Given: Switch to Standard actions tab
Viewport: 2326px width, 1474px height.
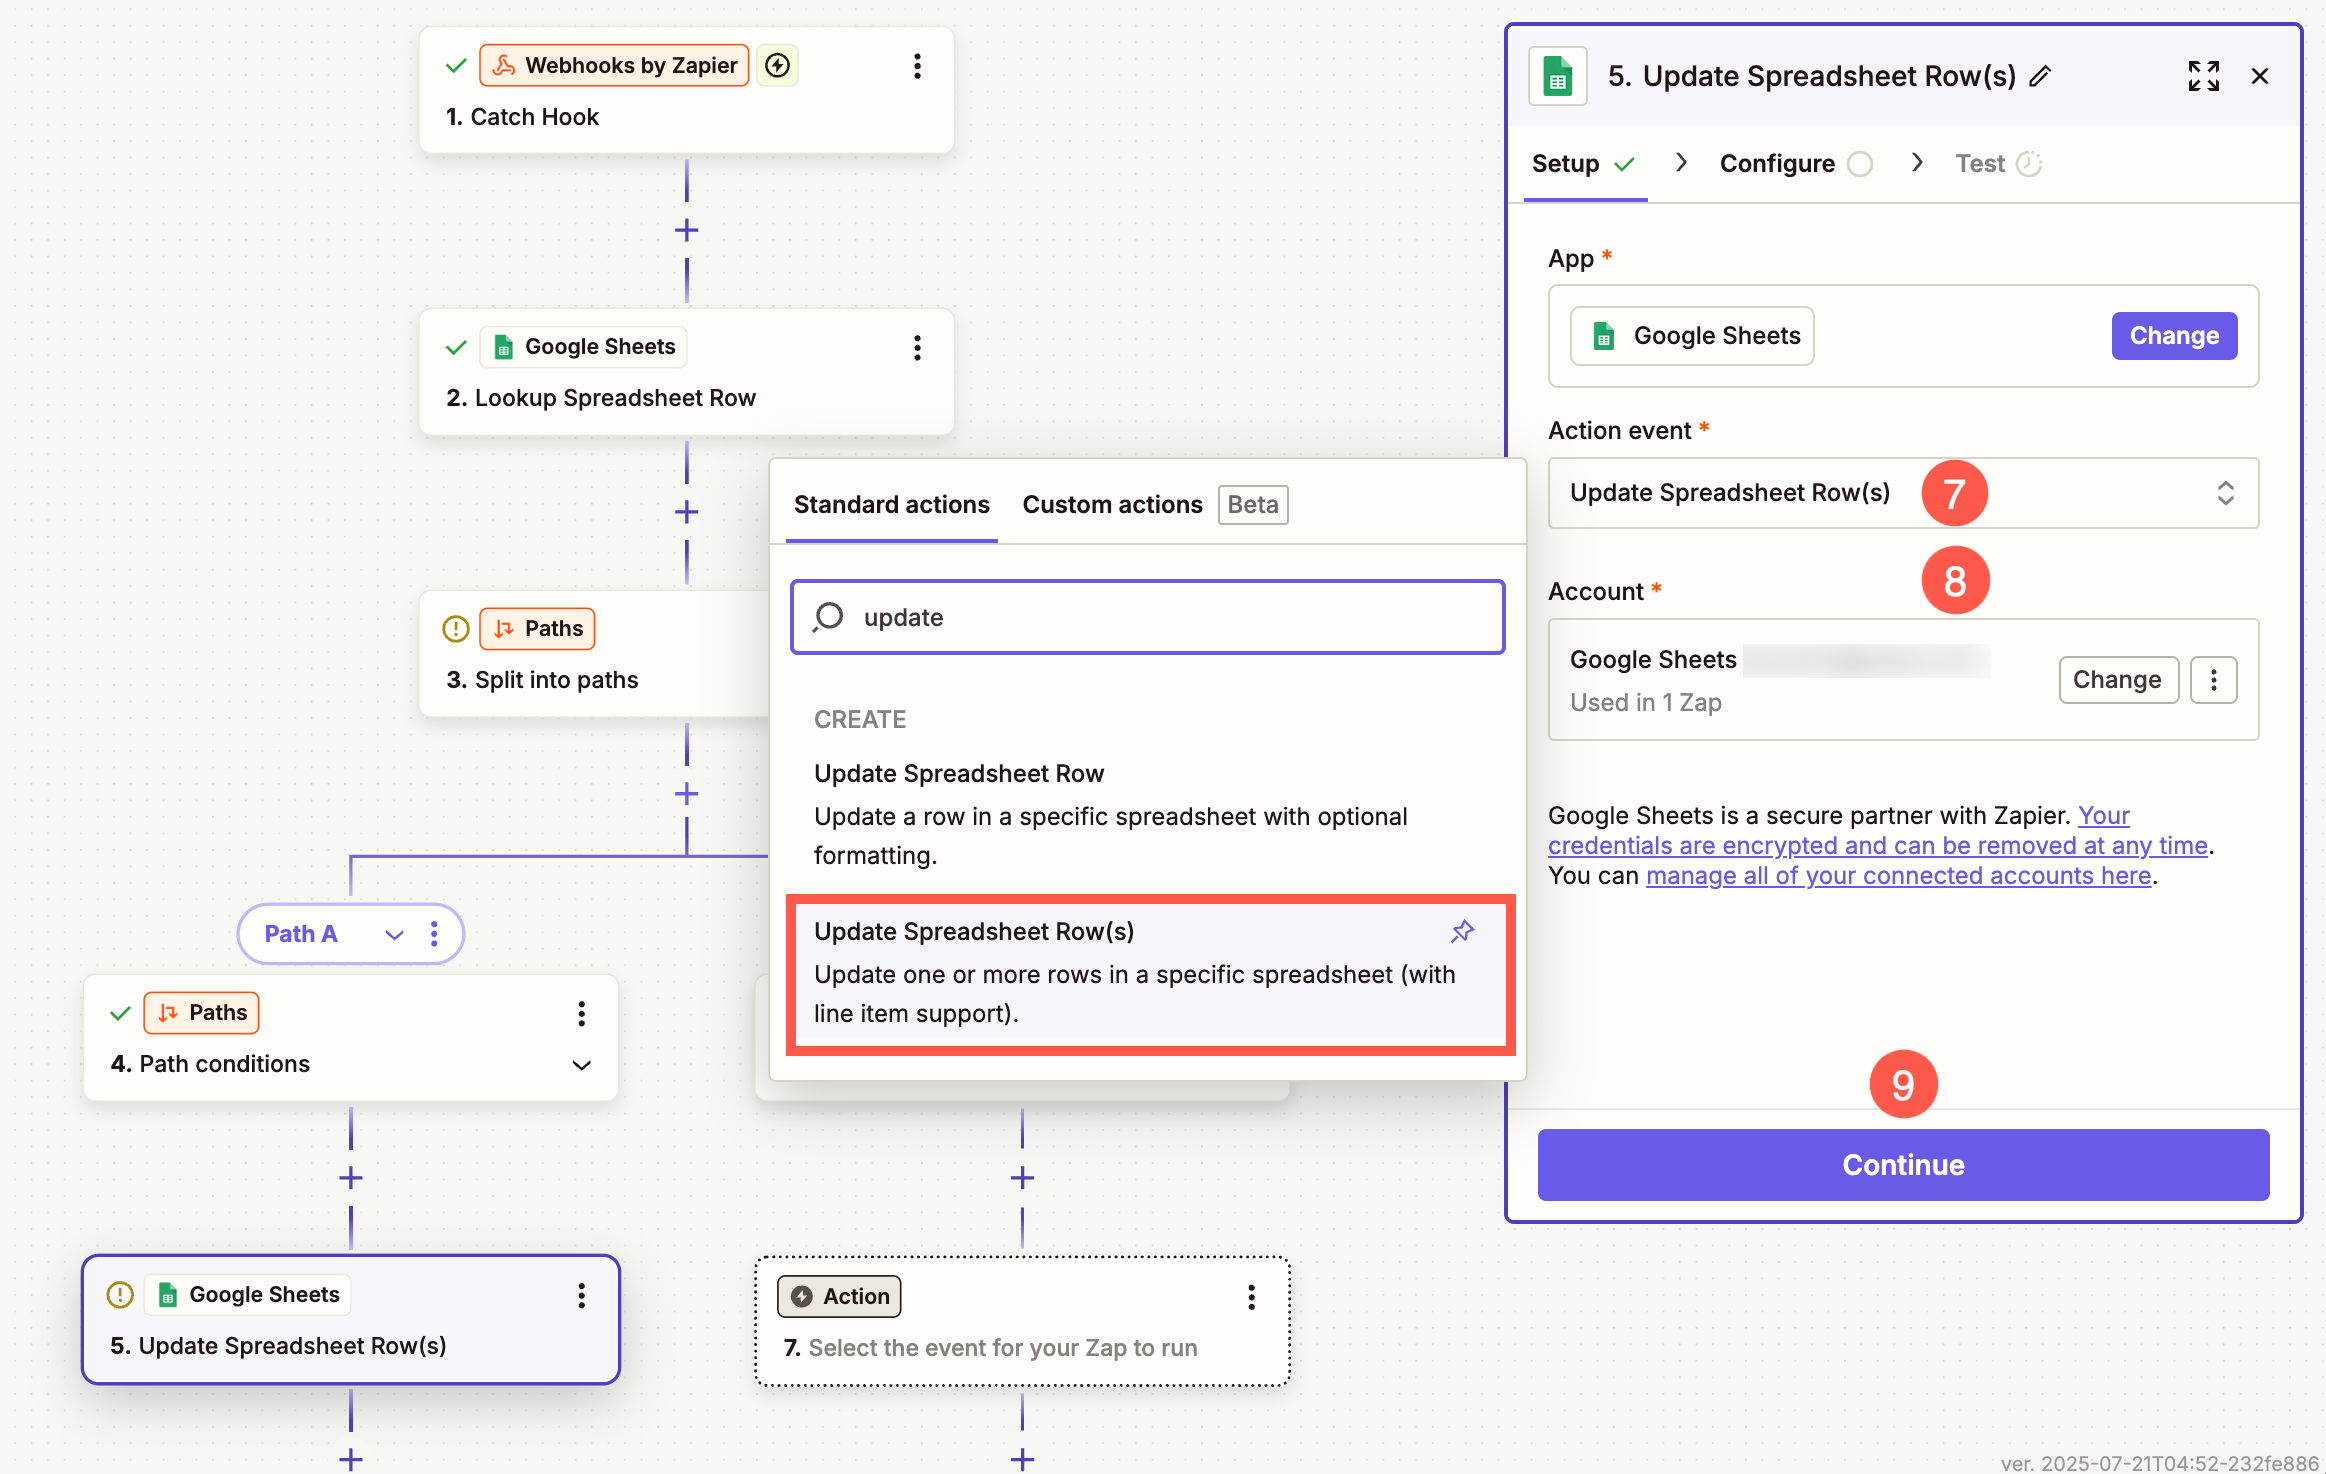Looking at the screenshot, I should point(892,505).
